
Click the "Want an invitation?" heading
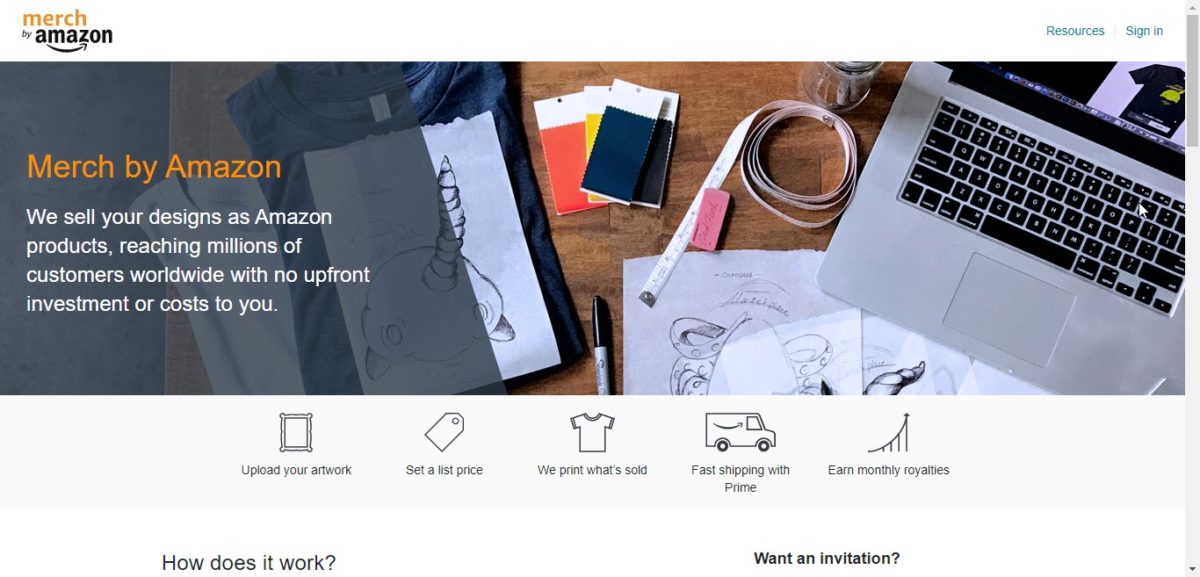826,558
